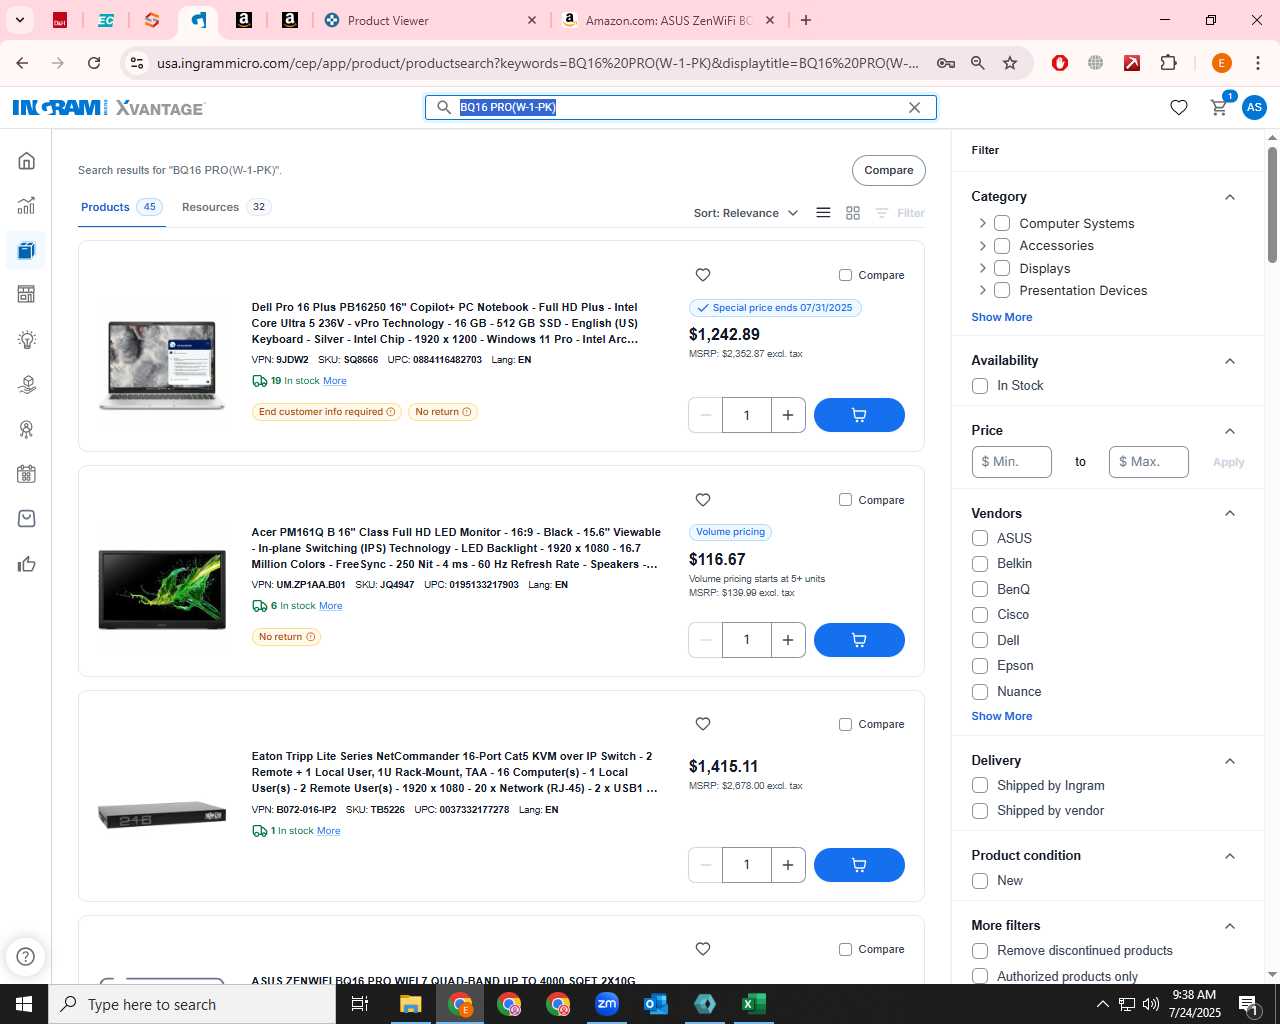Open the AS user profile avatar

[x=1254, y=108]
